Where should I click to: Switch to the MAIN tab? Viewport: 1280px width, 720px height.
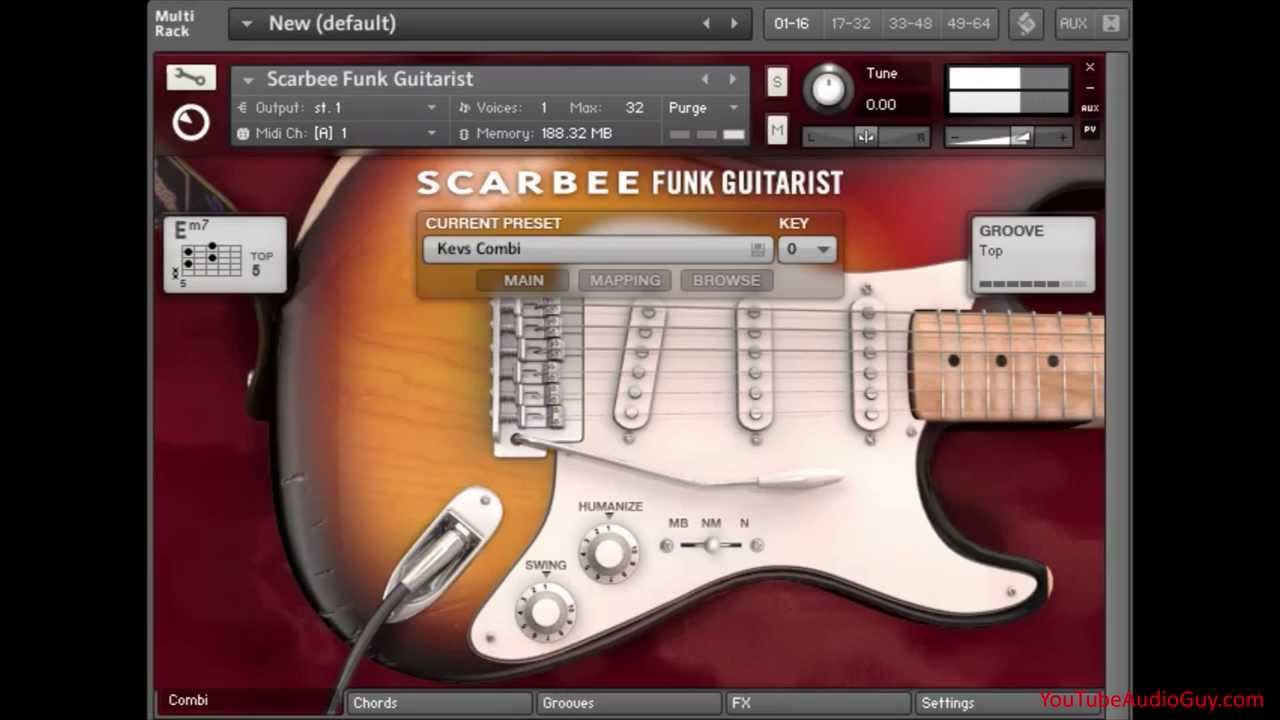(x=523, y=281)
